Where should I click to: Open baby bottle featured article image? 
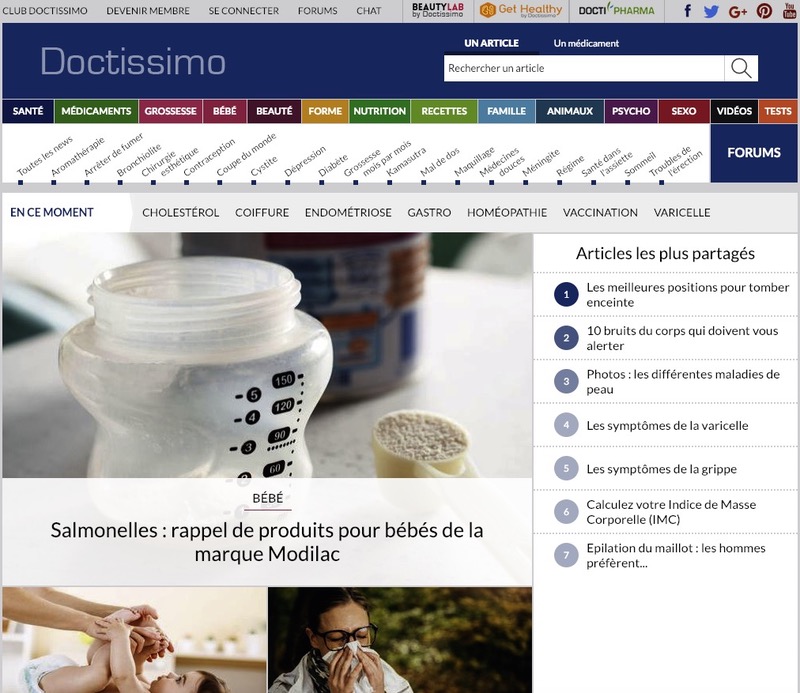tap(267, 356)
